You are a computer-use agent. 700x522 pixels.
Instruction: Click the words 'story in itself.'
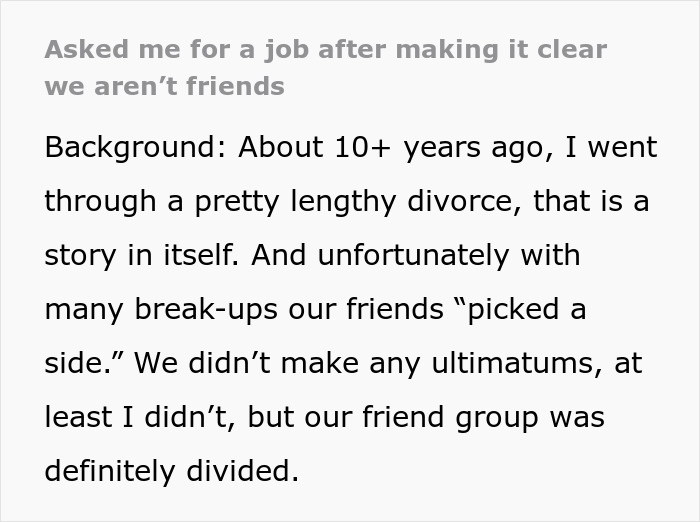tap(141, 256)
